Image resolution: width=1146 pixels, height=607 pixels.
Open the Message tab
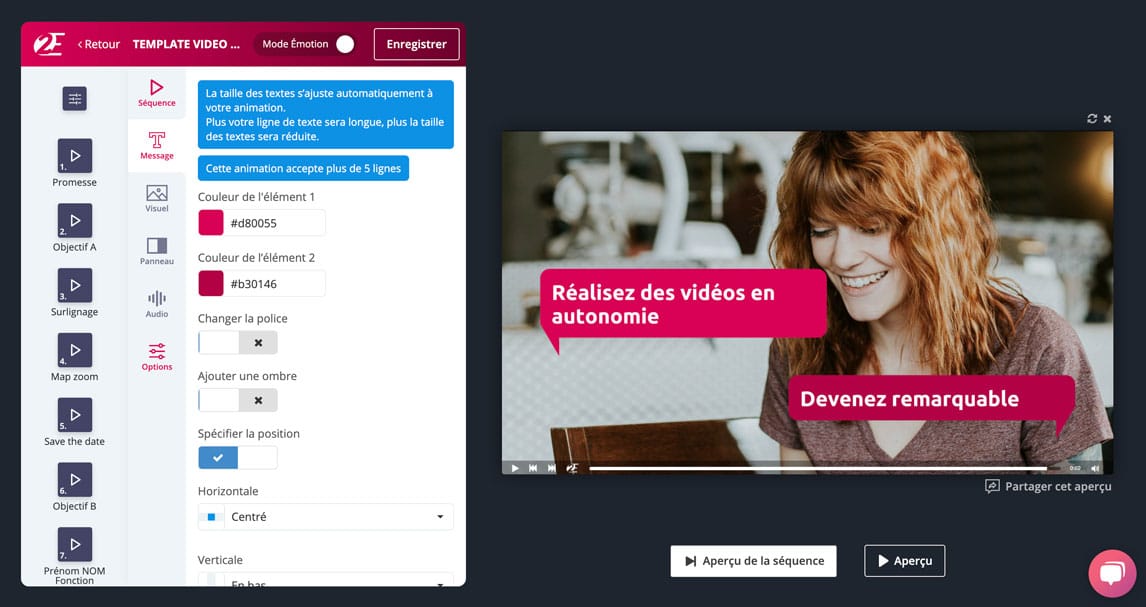pos(156,145)
